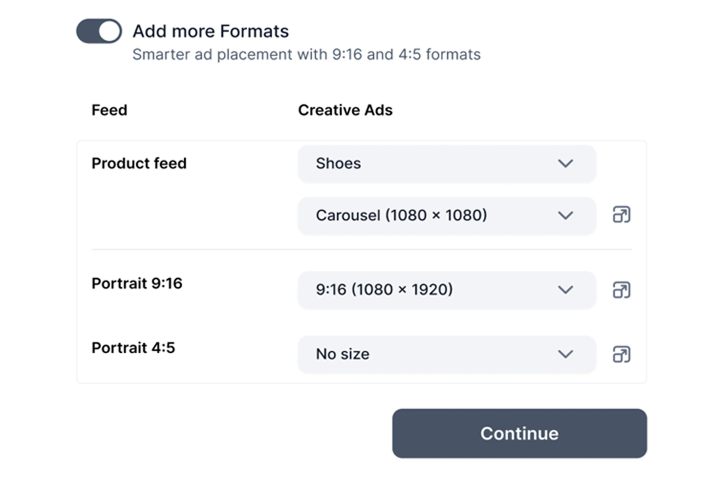The width and height of the screenshot is (720, 480).
Task: Click the 'Add more Formats' label text
Action: [x=210, y=32]
